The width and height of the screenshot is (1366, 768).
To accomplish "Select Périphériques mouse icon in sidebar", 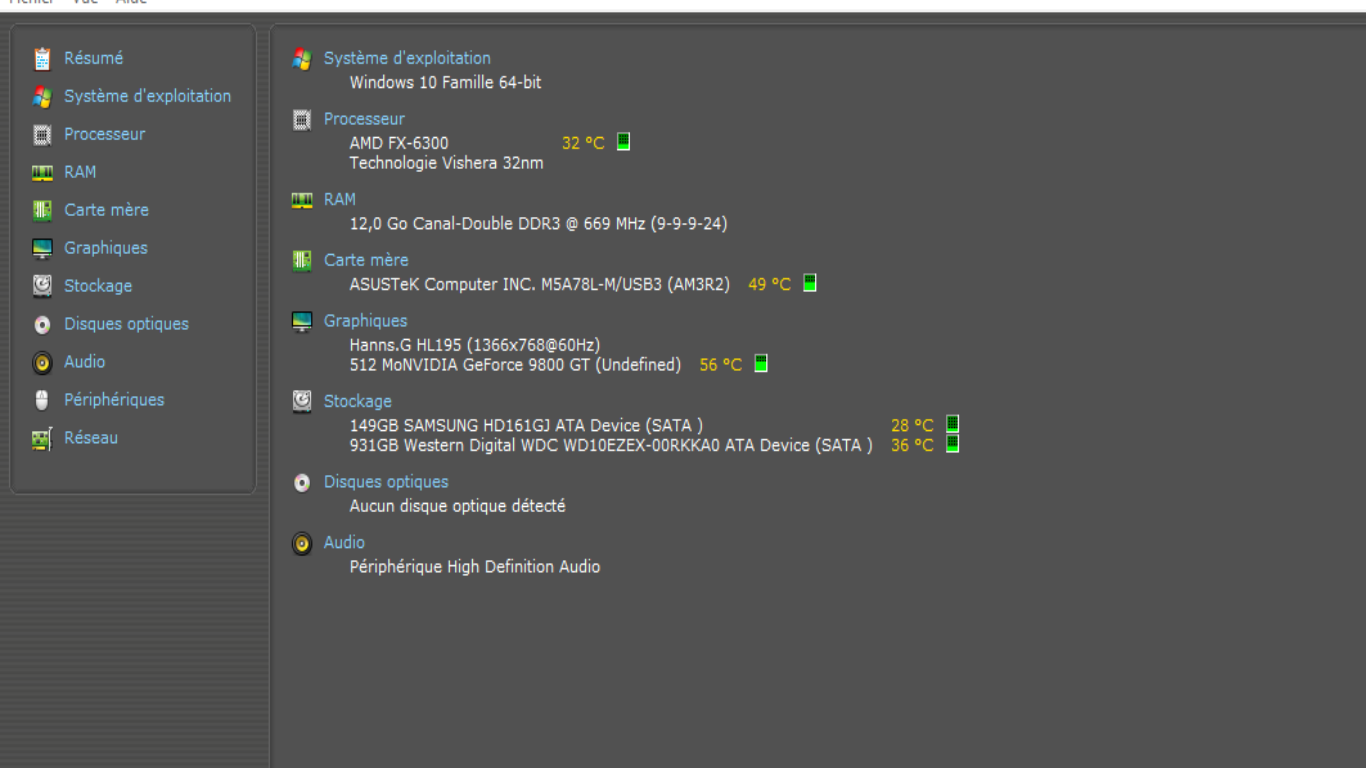I will click(42, 400).
